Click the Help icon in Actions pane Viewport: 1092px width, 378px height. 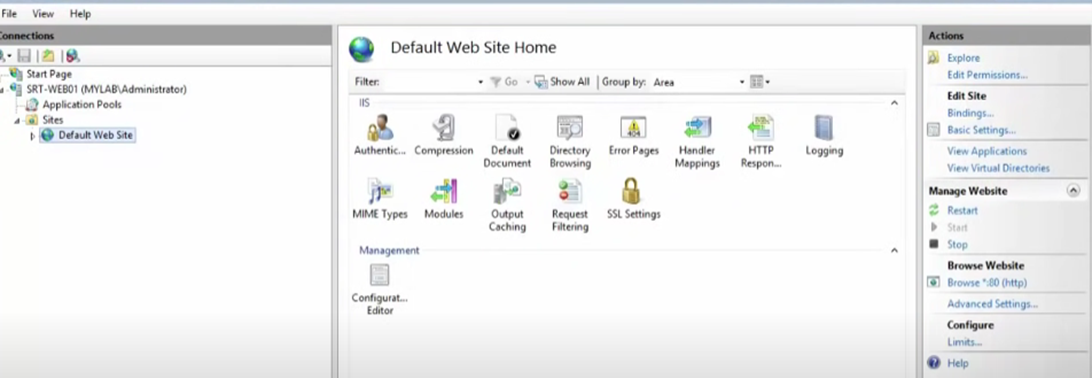935,363
